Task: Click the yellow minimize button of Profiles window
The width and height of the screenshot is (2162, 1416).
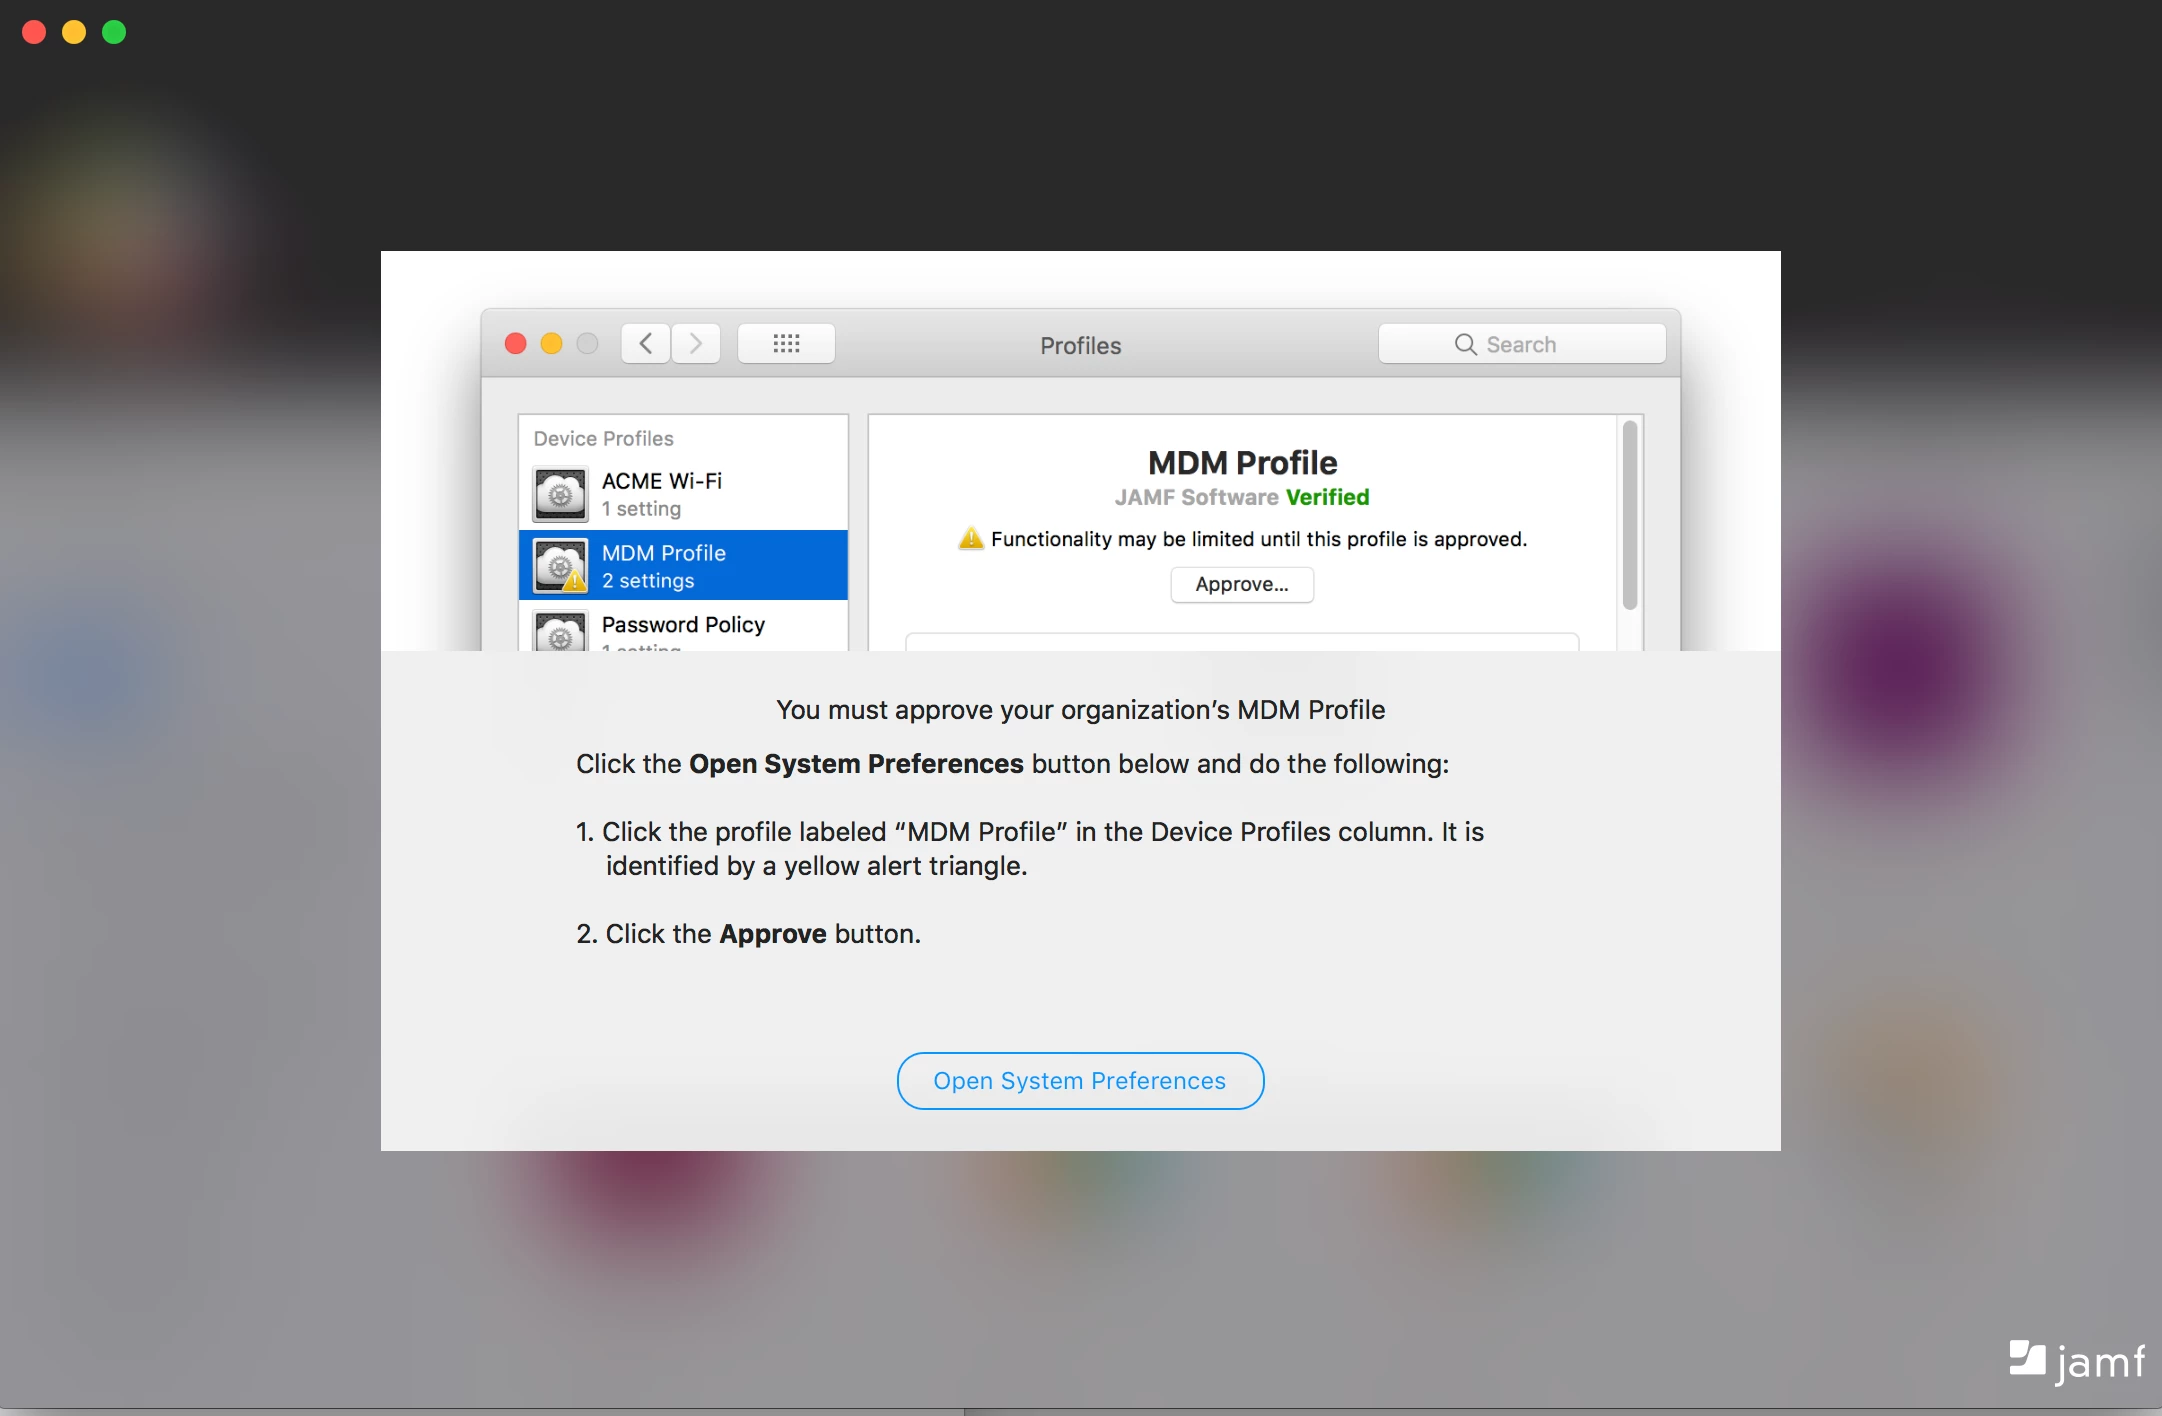Action: click(551, 344)
